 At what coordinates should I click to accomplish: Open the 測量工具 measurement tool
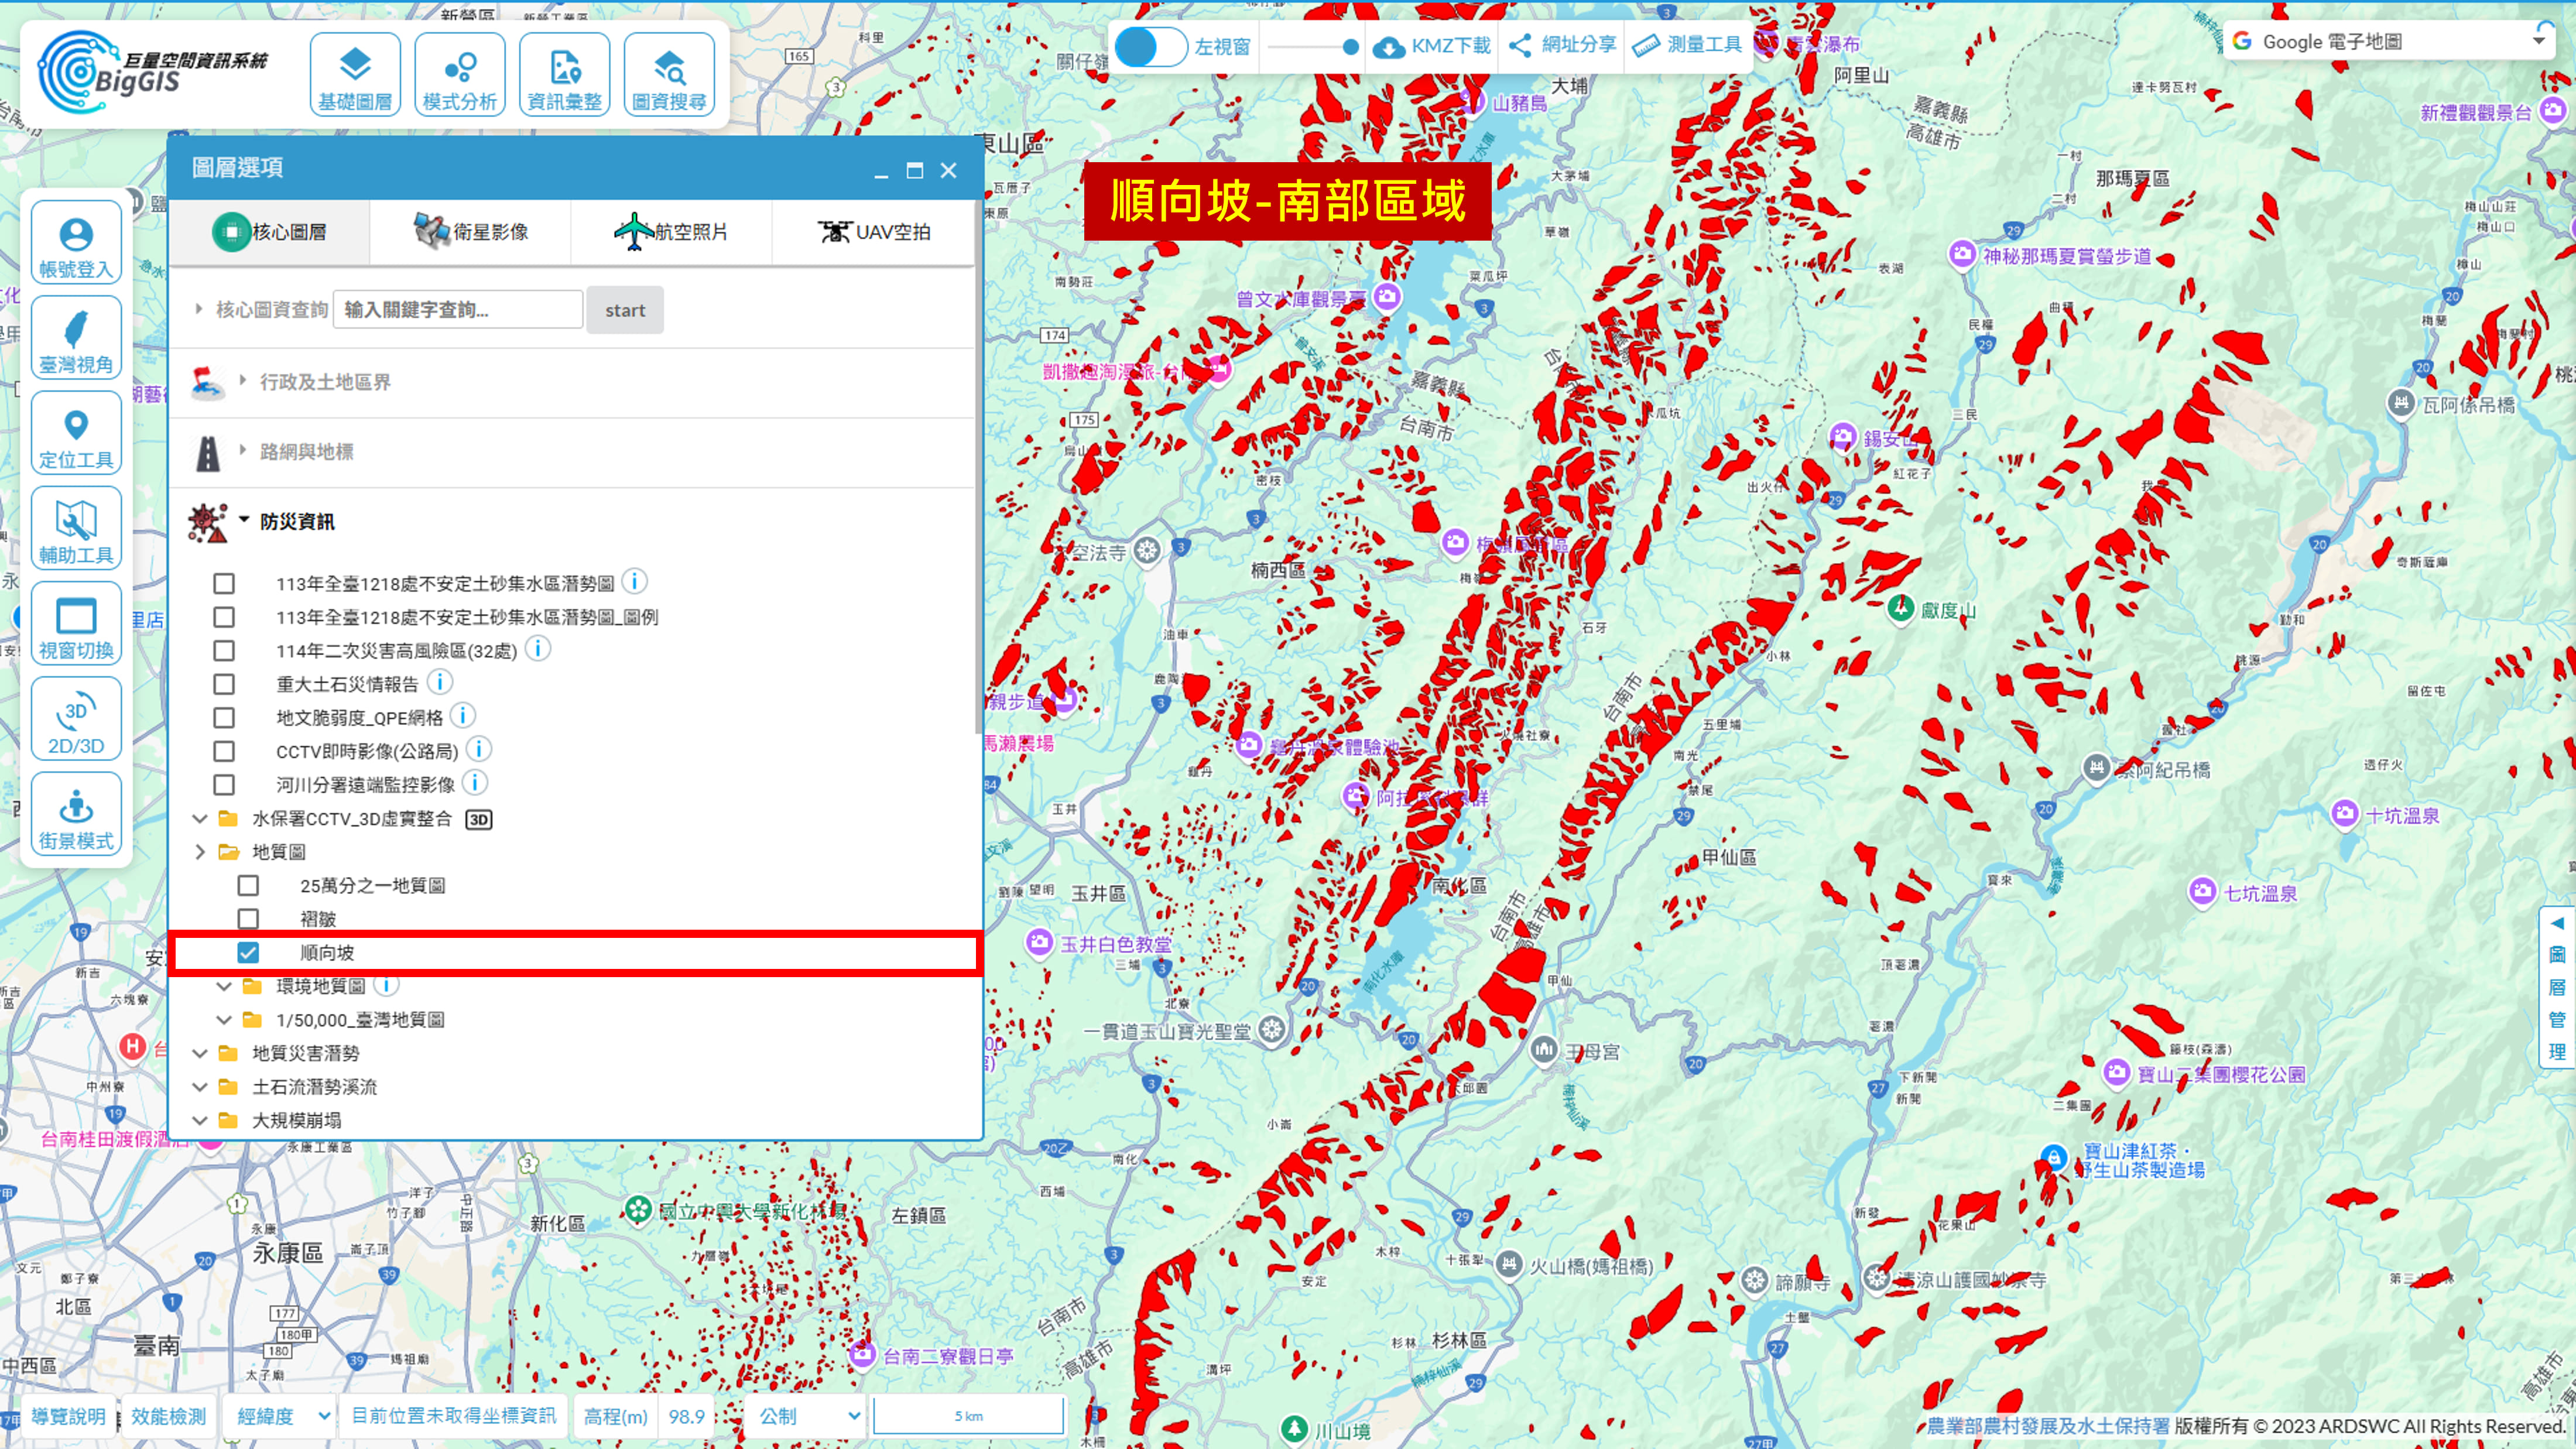coord(1687,45)
